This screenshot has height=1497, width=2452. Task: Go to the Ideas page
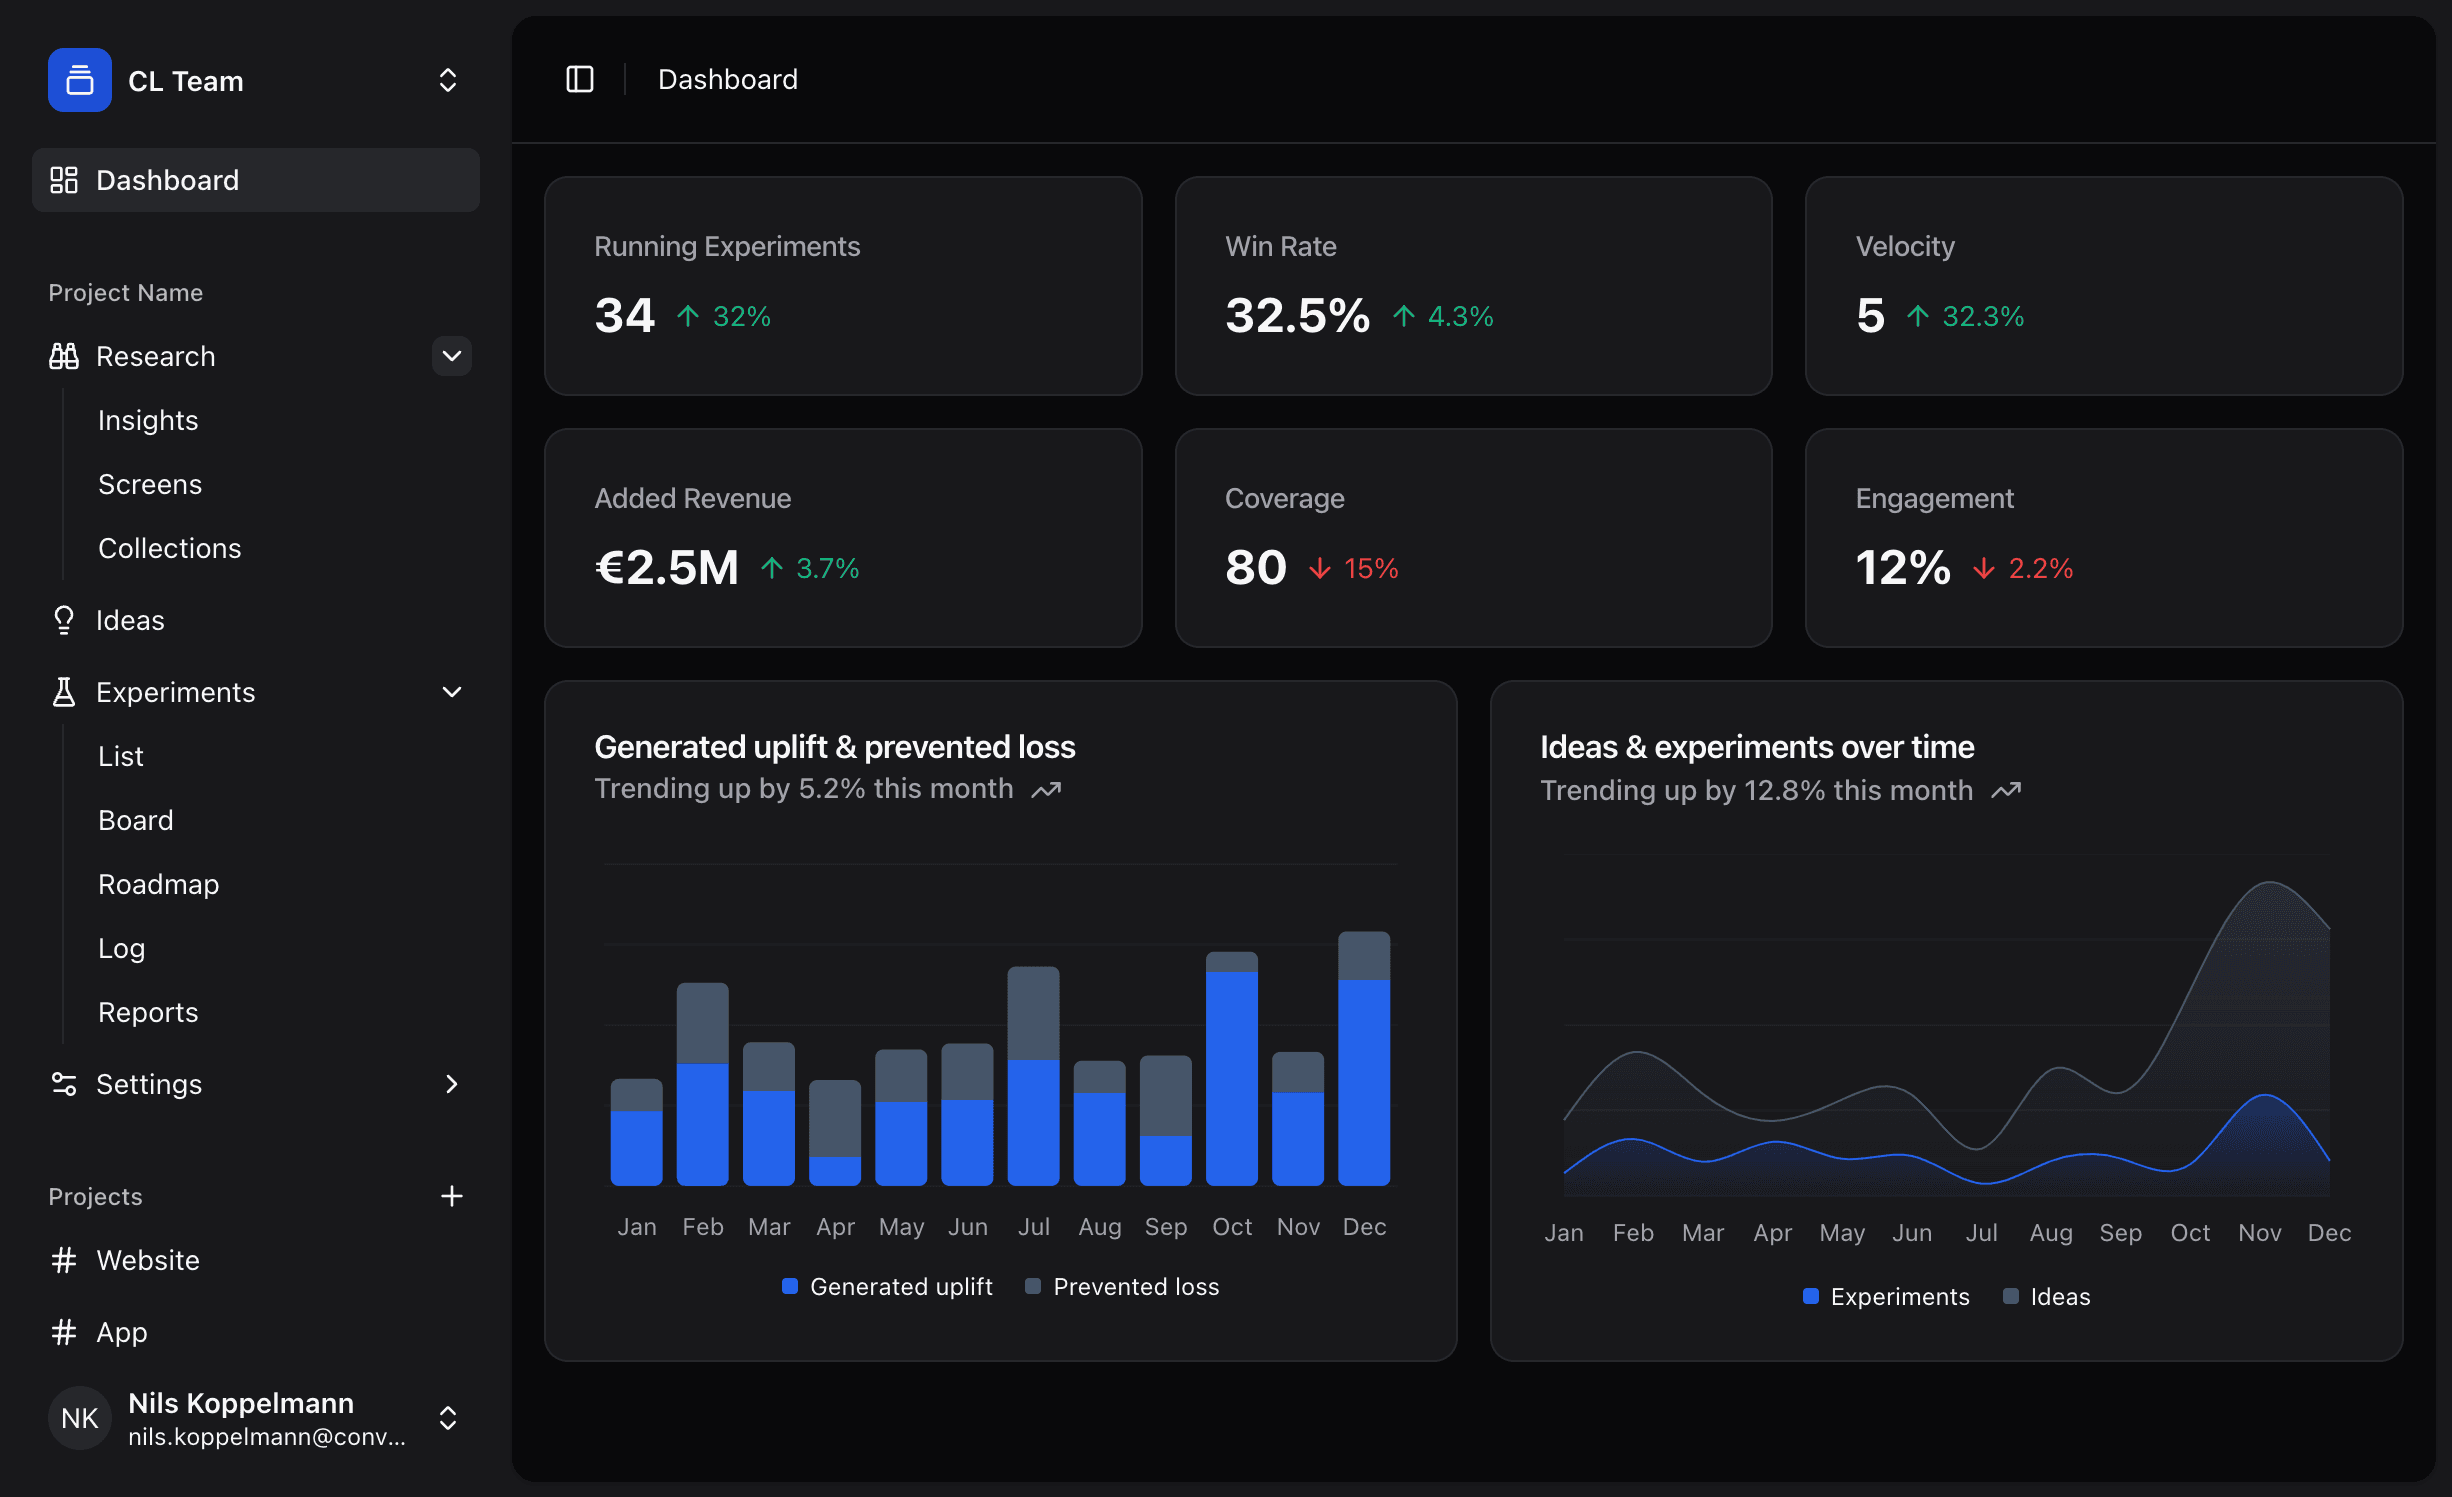coord(130,620)
